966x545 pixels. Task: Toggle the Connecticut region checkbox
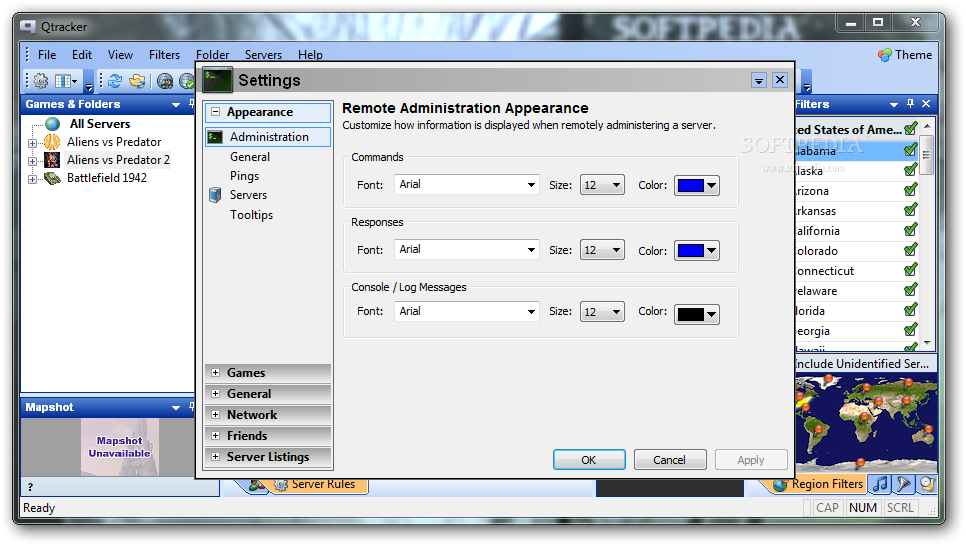pyautogui.click(x=911, y=270)
